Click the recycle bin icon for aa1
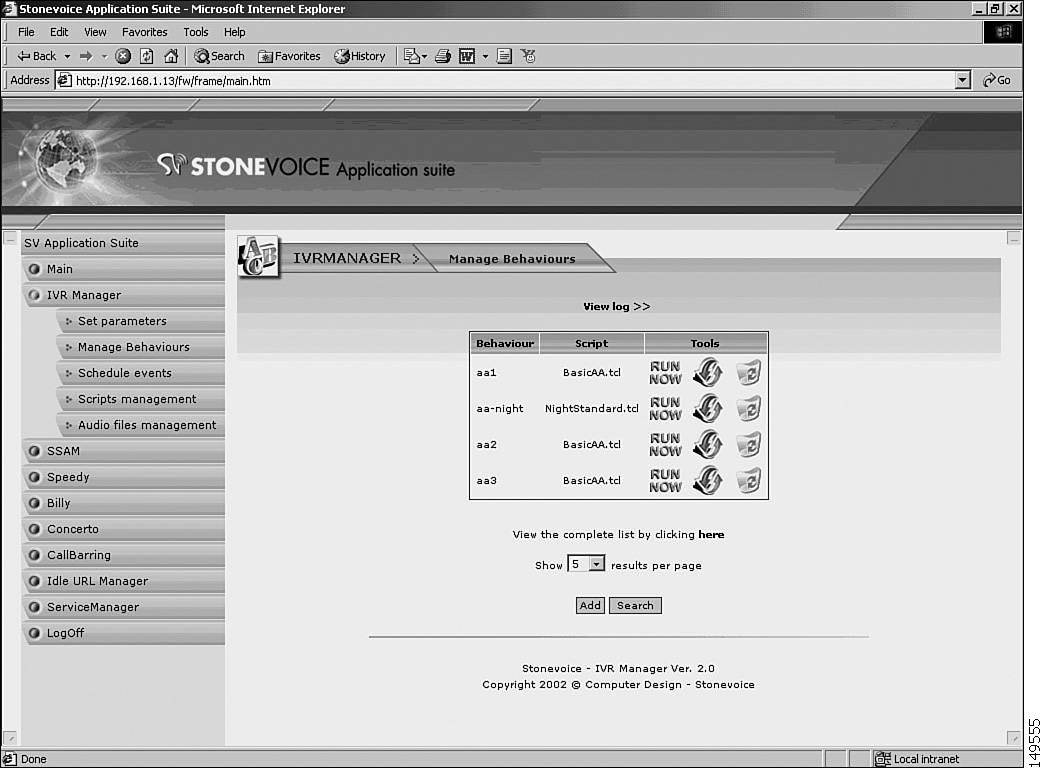 pos(748,372)
